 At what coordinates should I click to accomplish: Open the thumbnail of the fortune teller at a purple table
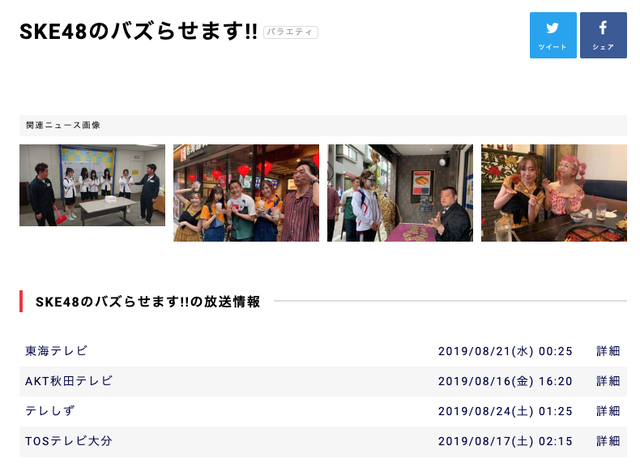(400, 193)
